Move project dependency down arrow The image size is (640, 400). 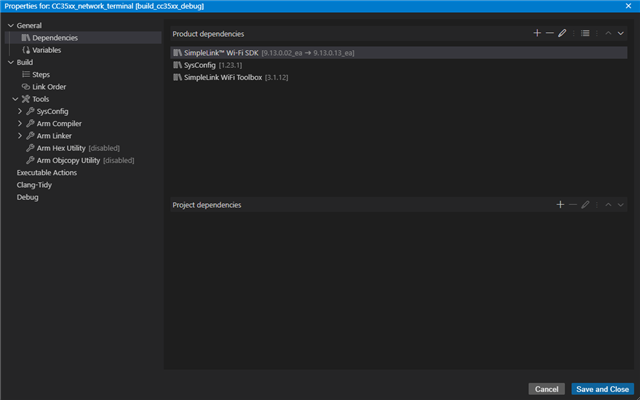tap(620, 204)
